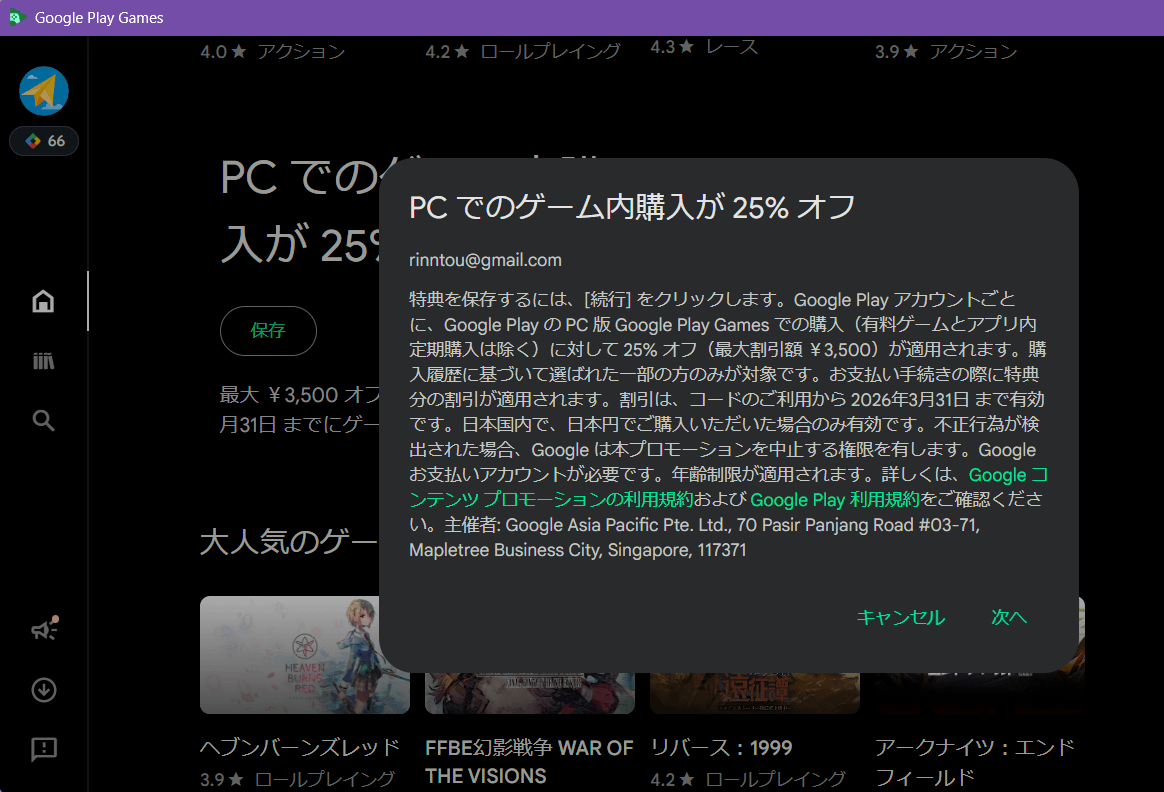
Task: Click the Google Play Games title bar logo
Action: (15, 17)
